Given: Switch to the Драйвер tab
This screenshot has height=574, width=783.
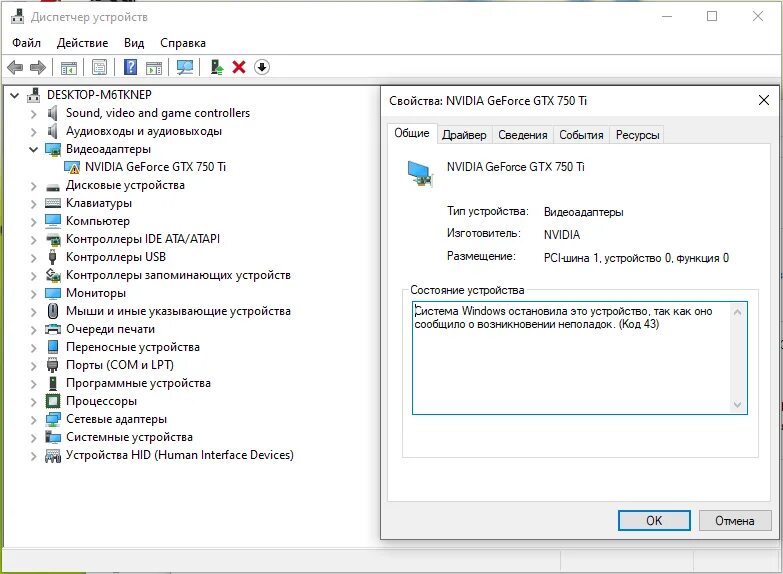Looking at the screenshot, I should point(464,135).
